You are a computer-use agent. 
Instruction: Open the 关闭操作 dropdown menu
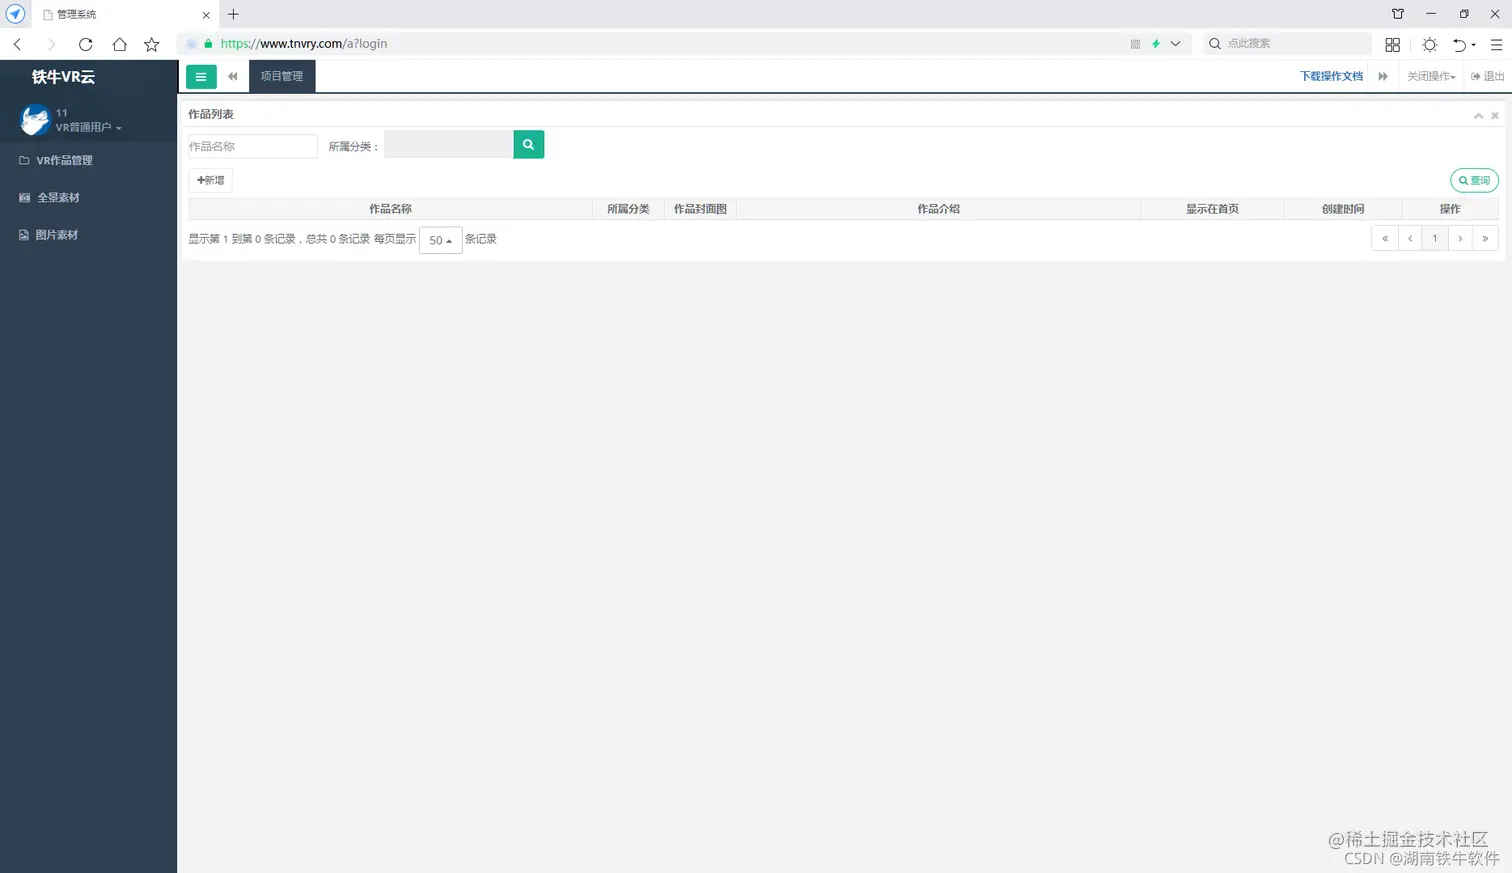click(1431, 76)
